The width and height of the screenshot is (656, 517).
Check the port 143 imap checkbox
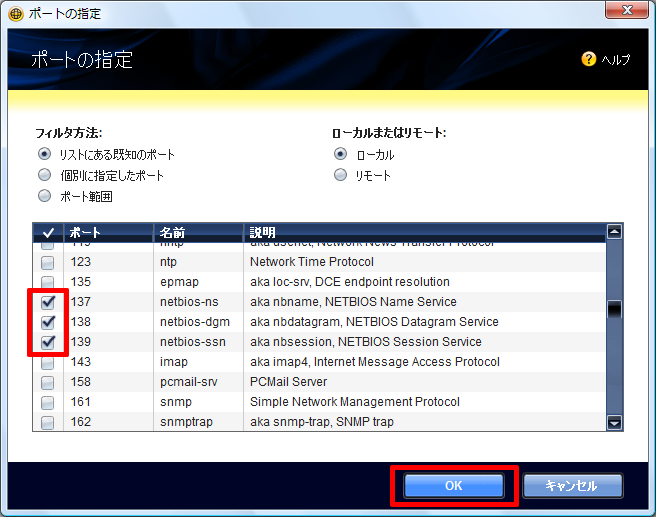point(47,362)
